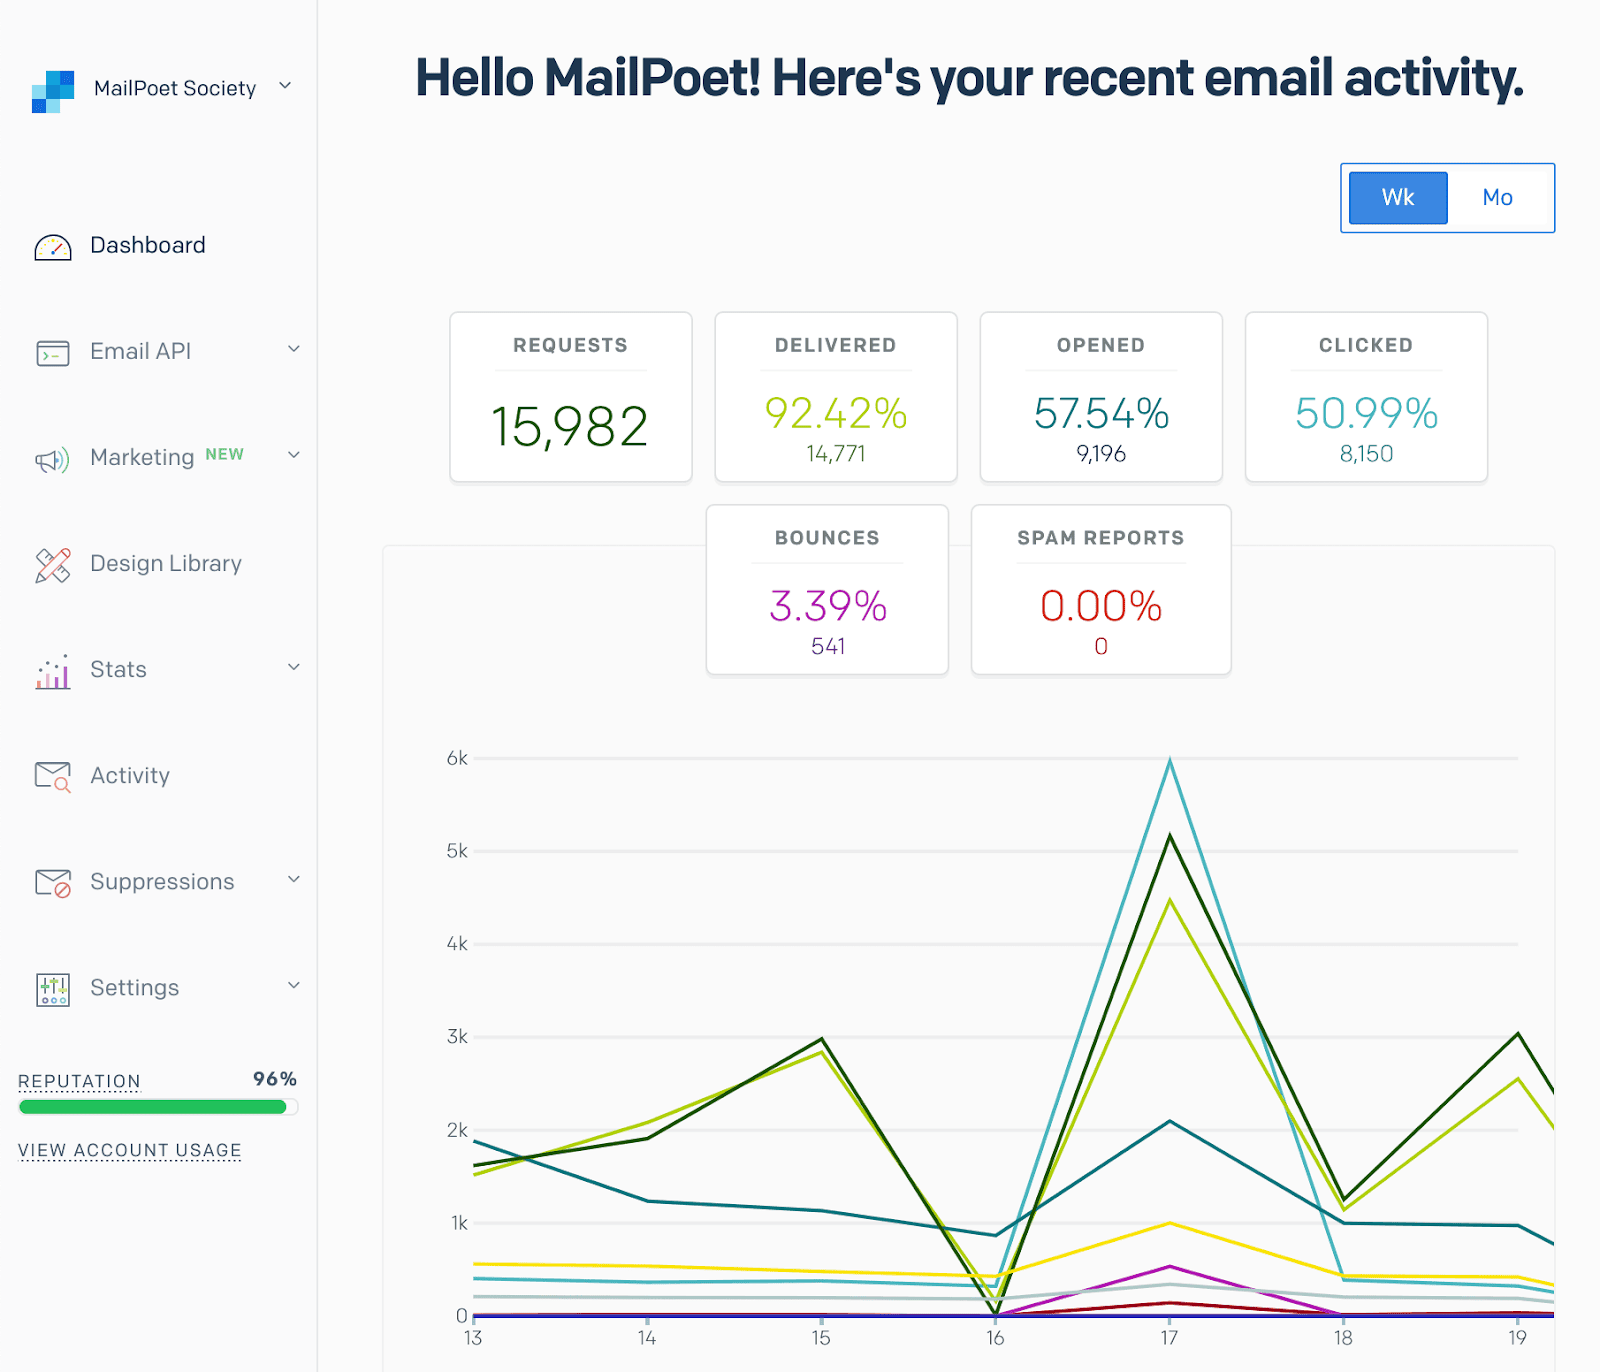Viewport: 1600px width, 1372px height.
Task: Click the Email API terminal icon
Action: pyautogui.click(x=53, y=353)
